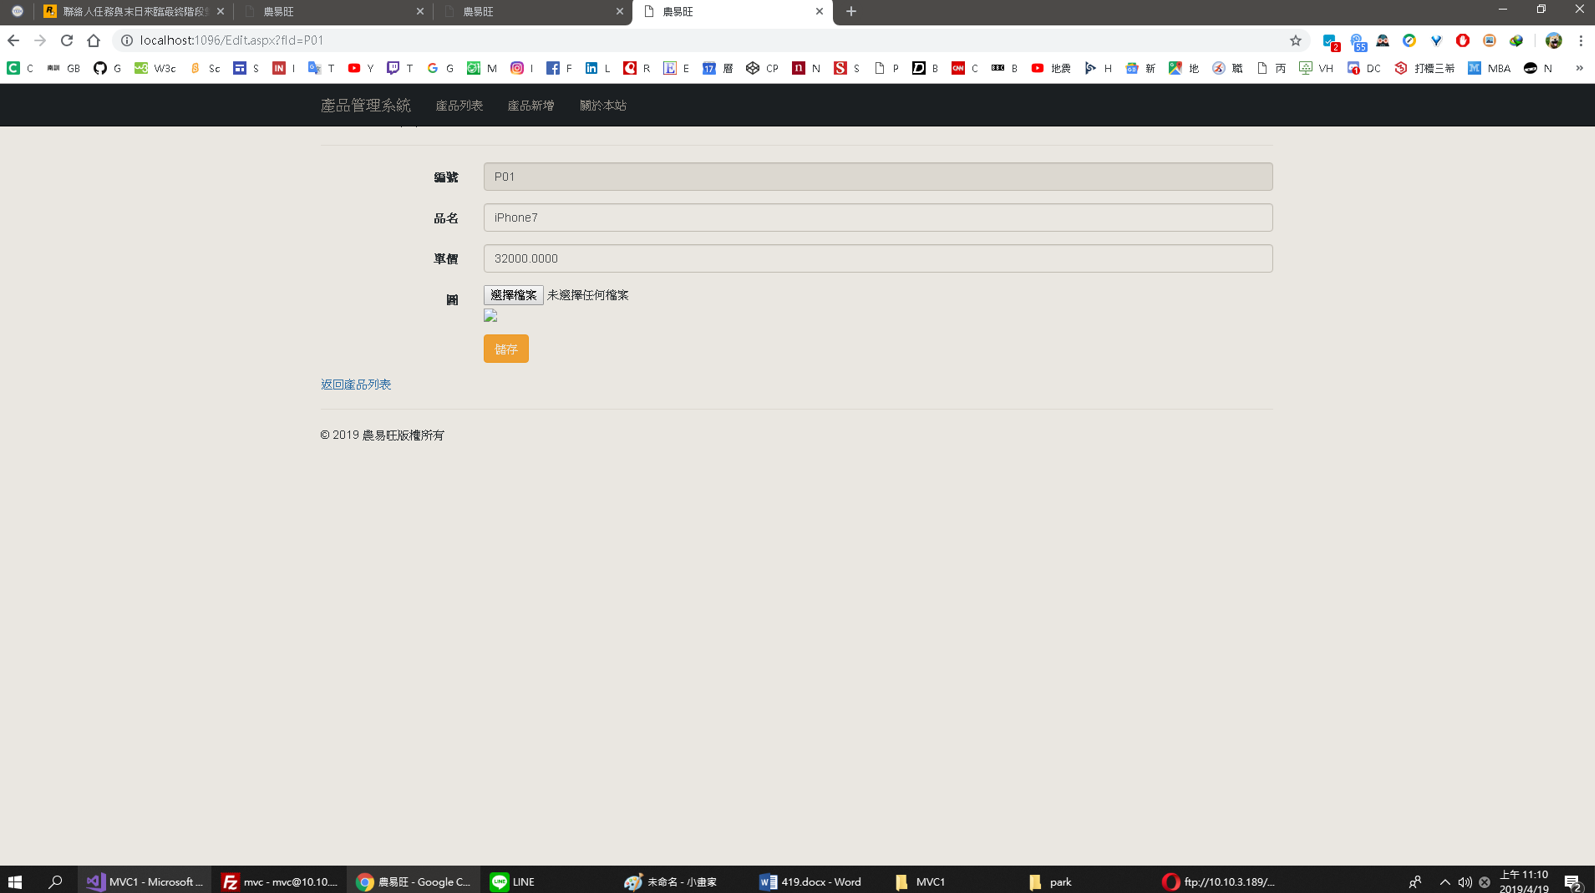Open the DC bookmark

(1364, 68)
